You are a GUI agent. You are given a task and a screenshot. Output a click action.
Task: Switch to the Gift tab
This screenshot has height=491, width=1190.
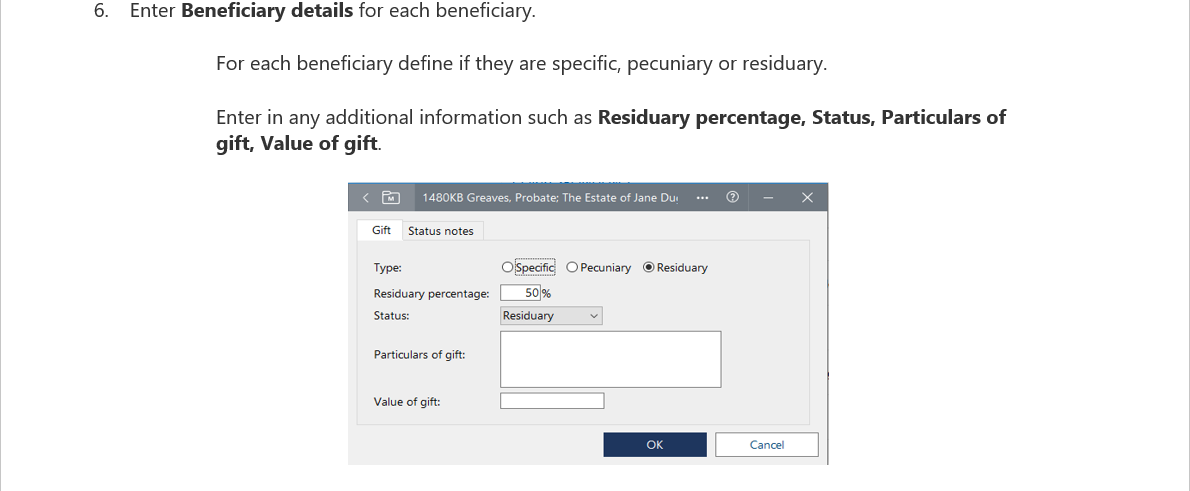(x=381, y=231)
